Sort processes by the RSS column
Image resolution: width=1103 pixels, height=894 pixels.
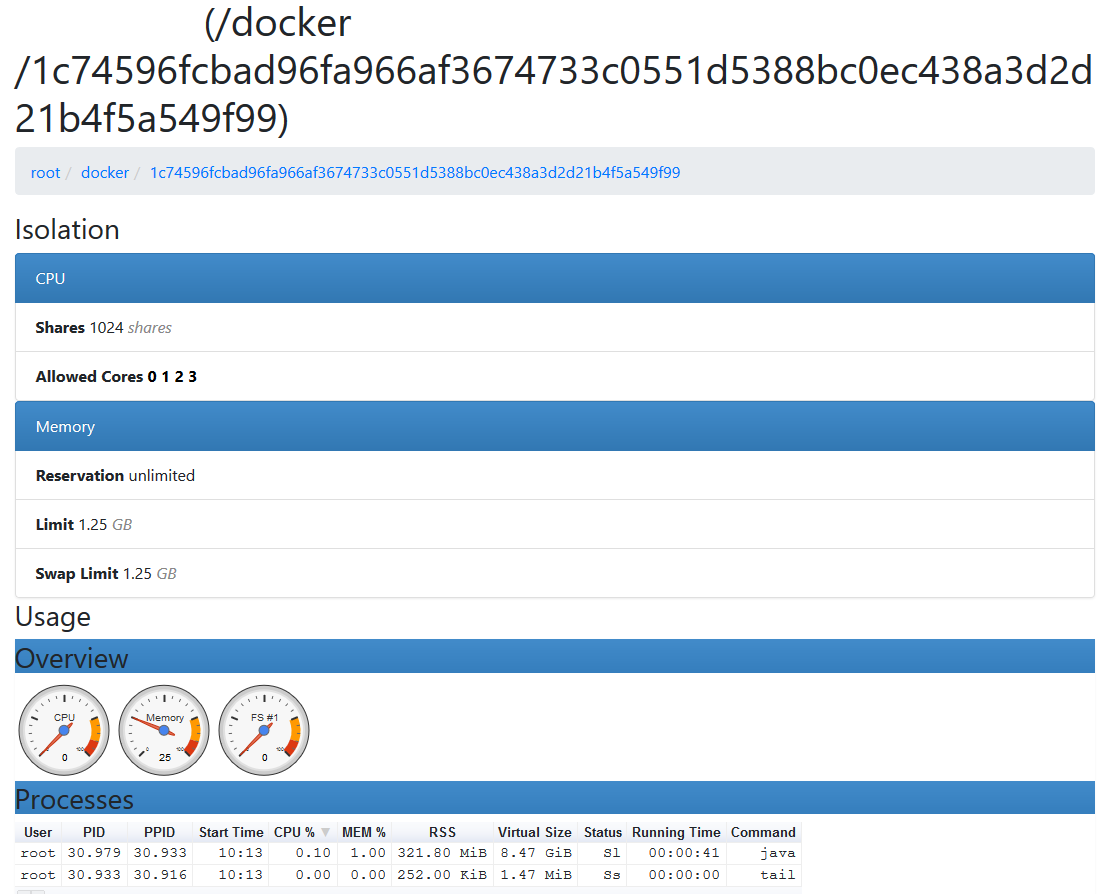pos(442,832)
